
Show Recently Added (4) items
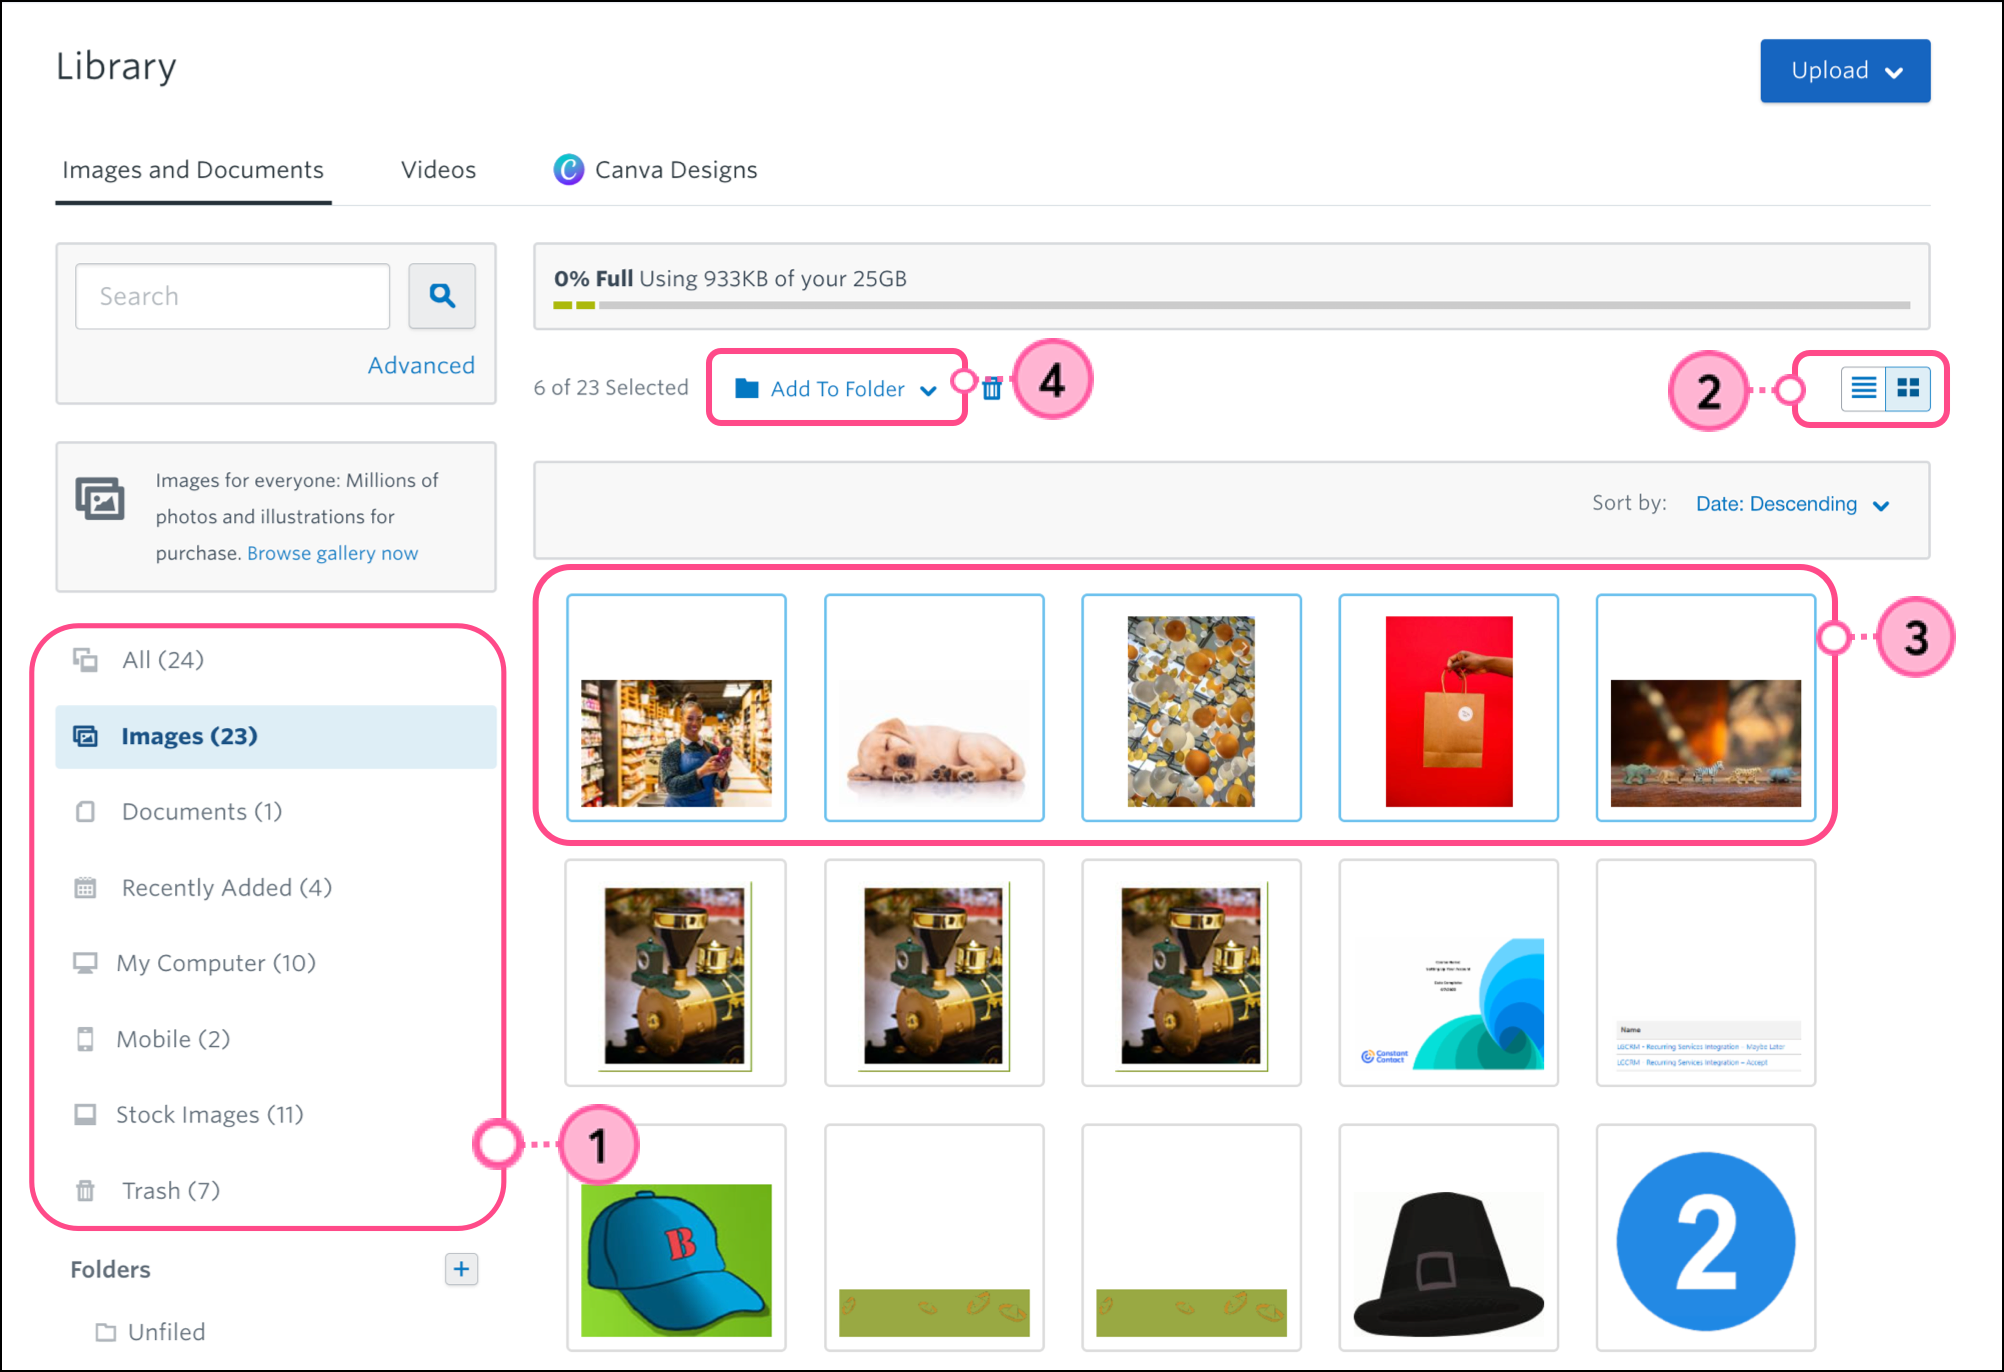click(x=226, y=887)
